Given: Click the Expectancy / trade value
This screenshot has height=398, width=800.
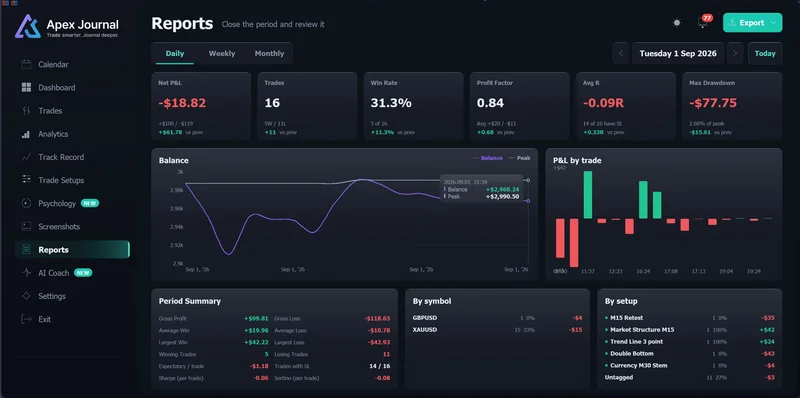Looking at the screenshot, I should (x=259, y=366).
